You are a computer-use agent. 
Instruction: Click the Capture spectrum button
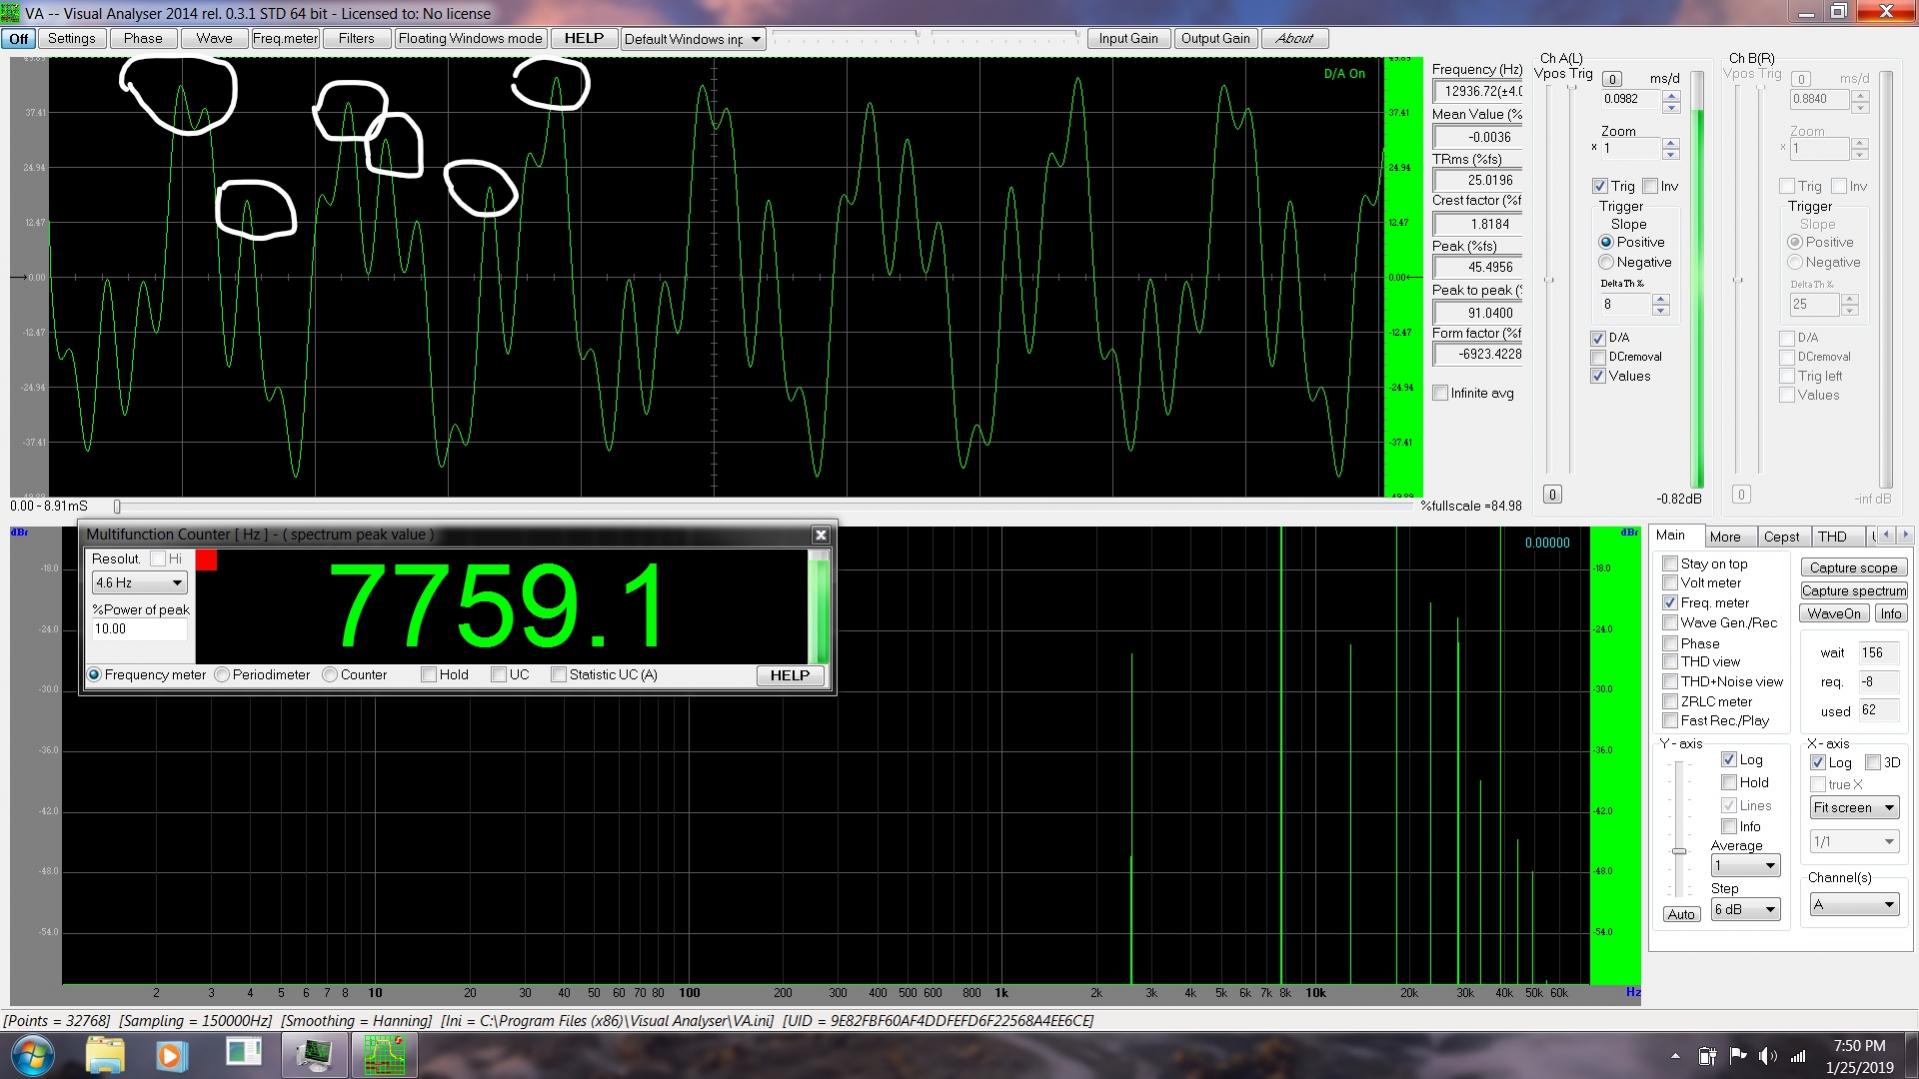1853,591
